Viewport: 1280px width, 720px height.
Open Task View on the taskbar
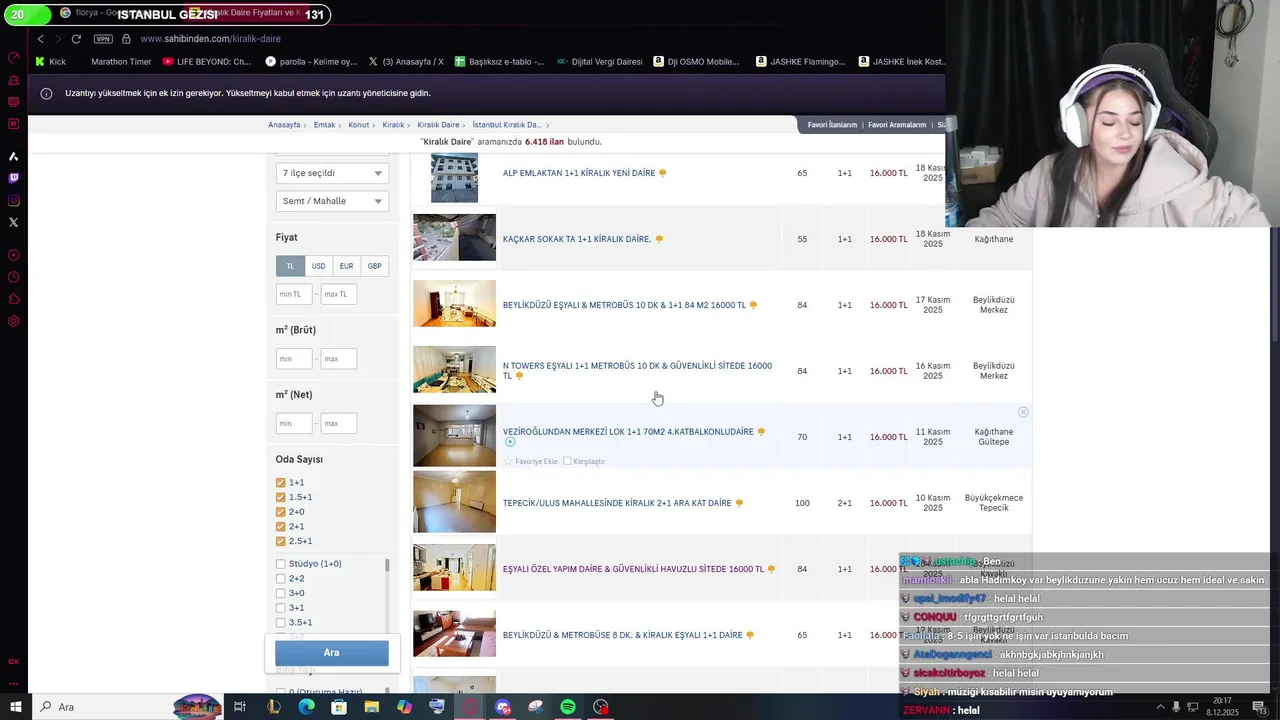(x=240, y=707)
